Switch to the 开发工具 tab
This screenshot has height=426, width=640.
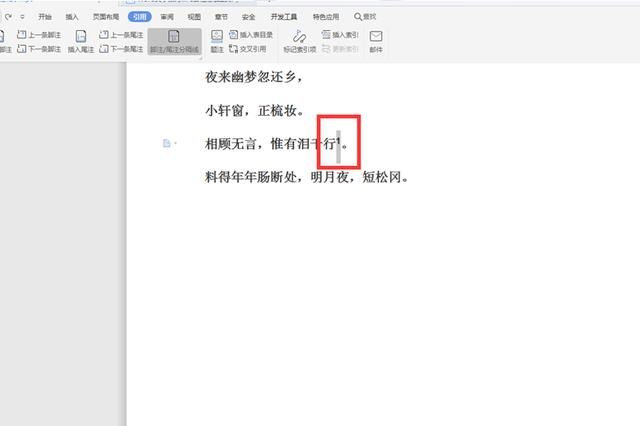coord(284,17)
